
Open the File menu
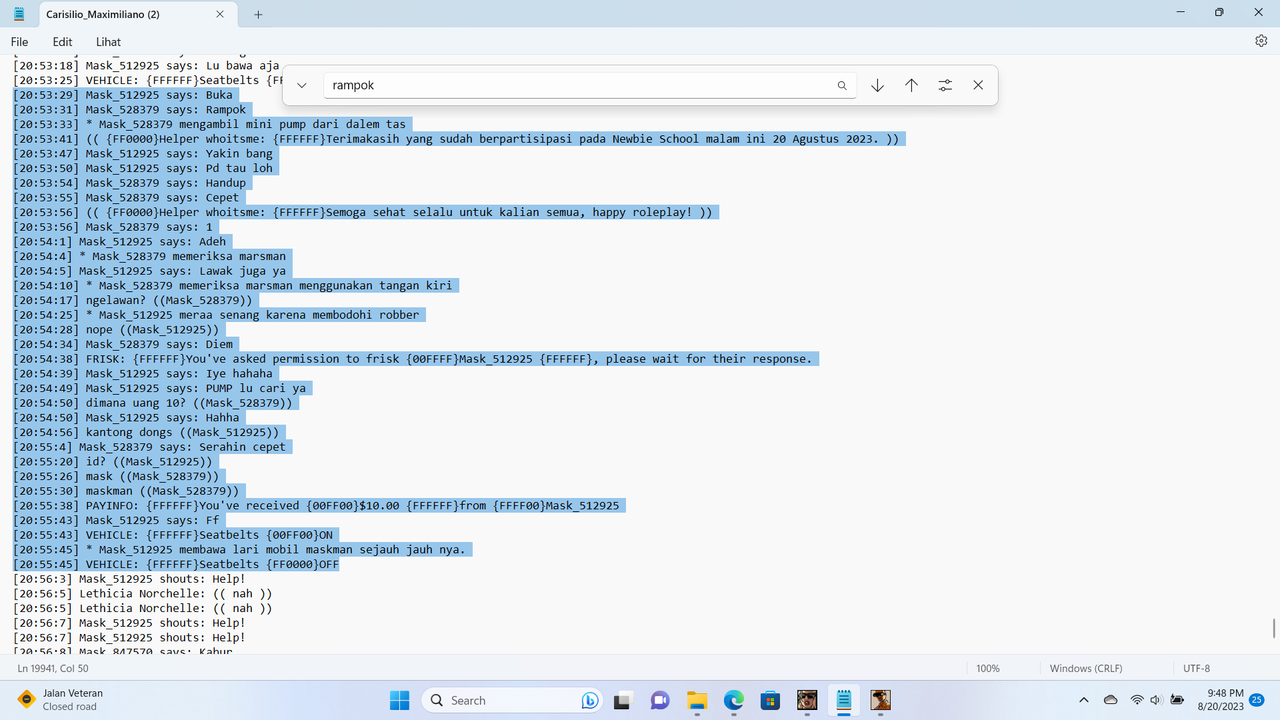click(x=20, y=42)
